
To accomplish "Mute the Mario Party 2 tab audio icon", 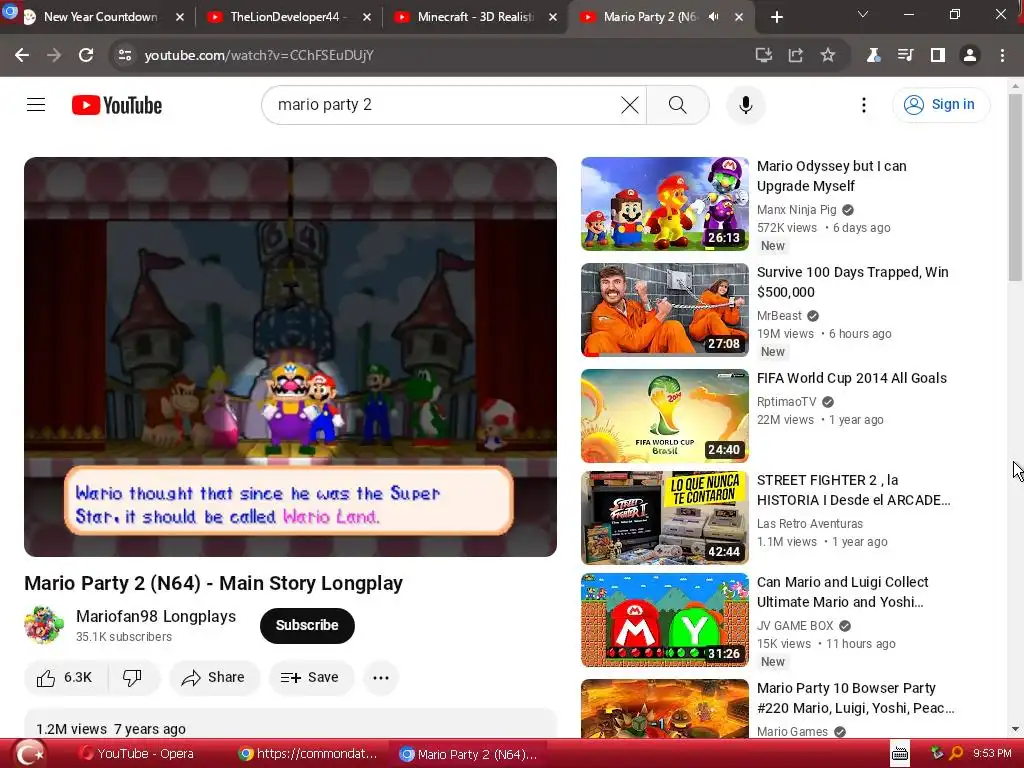I will coord(714,17).
